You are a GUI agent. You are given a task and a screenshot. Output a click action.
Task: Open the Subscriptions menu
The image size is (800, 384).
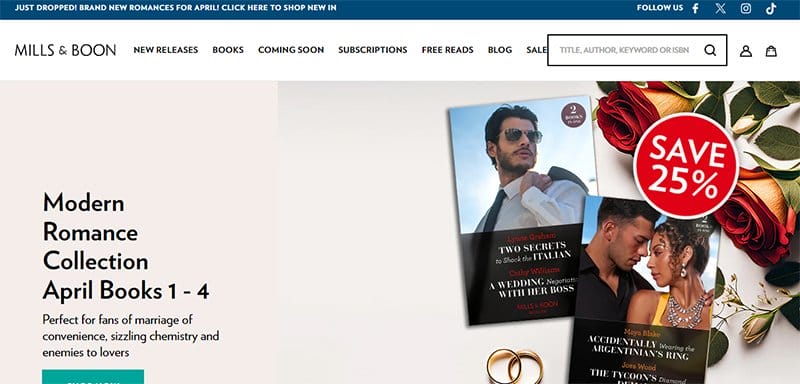pos(372,50)
